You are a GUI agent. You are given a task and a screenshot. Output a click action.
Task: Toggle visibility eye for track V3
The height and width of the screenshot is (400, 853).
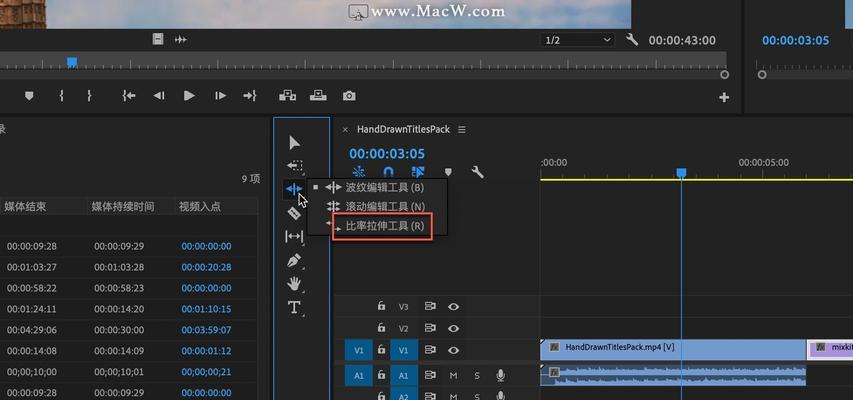pyautogui.click(x=454, y=307)
